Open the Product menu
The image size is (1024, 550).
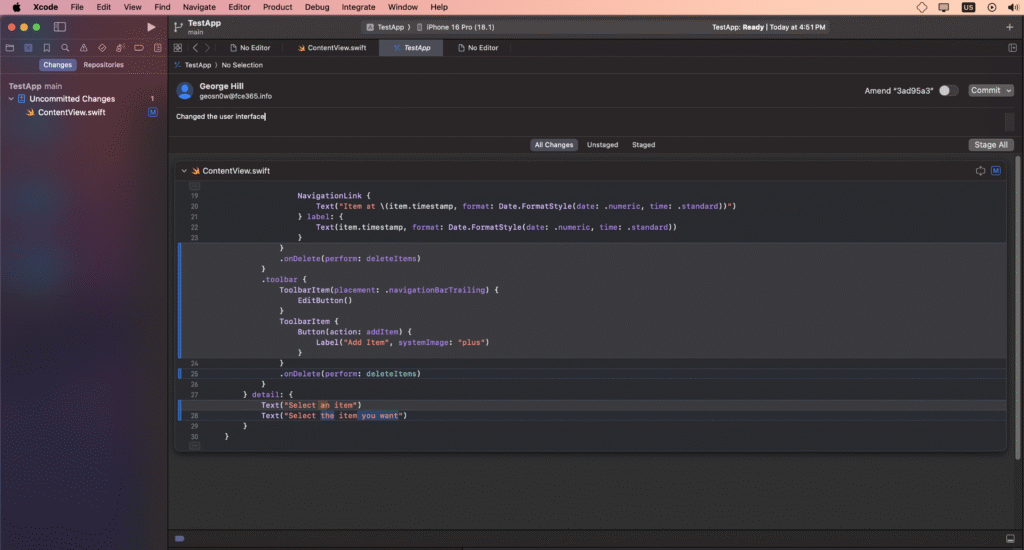coord(278,7)
